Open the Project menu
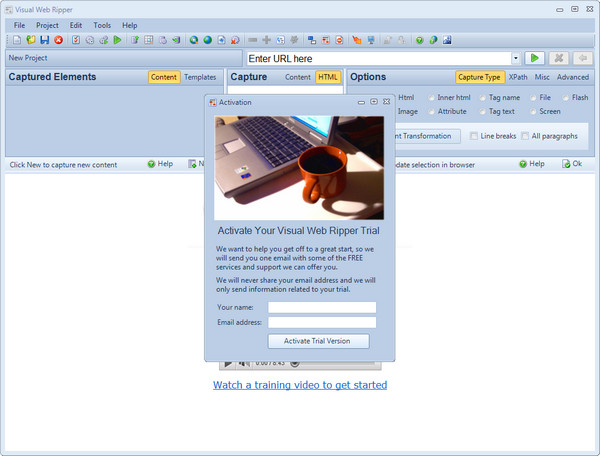This screenshot has width=600, height=456. click(x=47, y=25)
